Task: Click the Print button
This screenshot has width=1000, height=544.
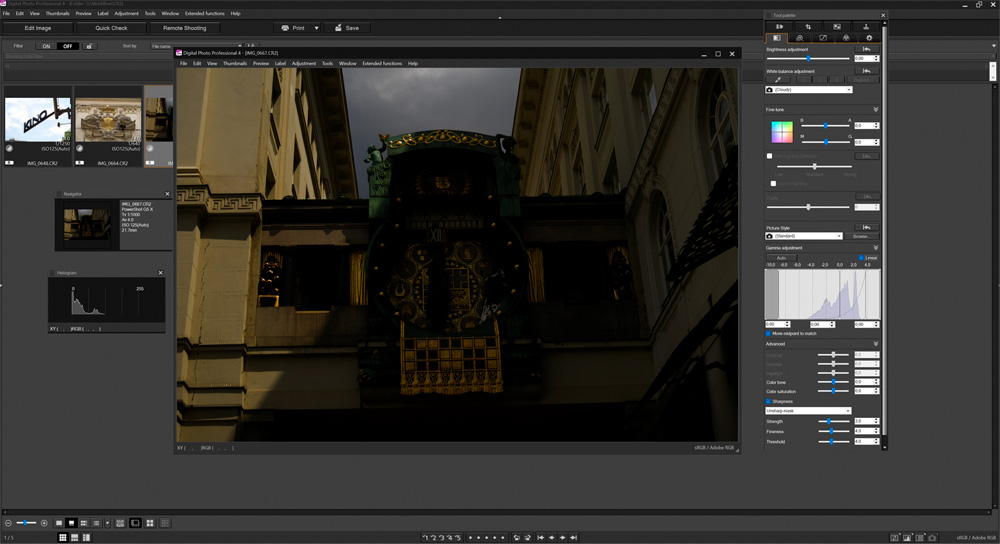Action: [293, 28]
